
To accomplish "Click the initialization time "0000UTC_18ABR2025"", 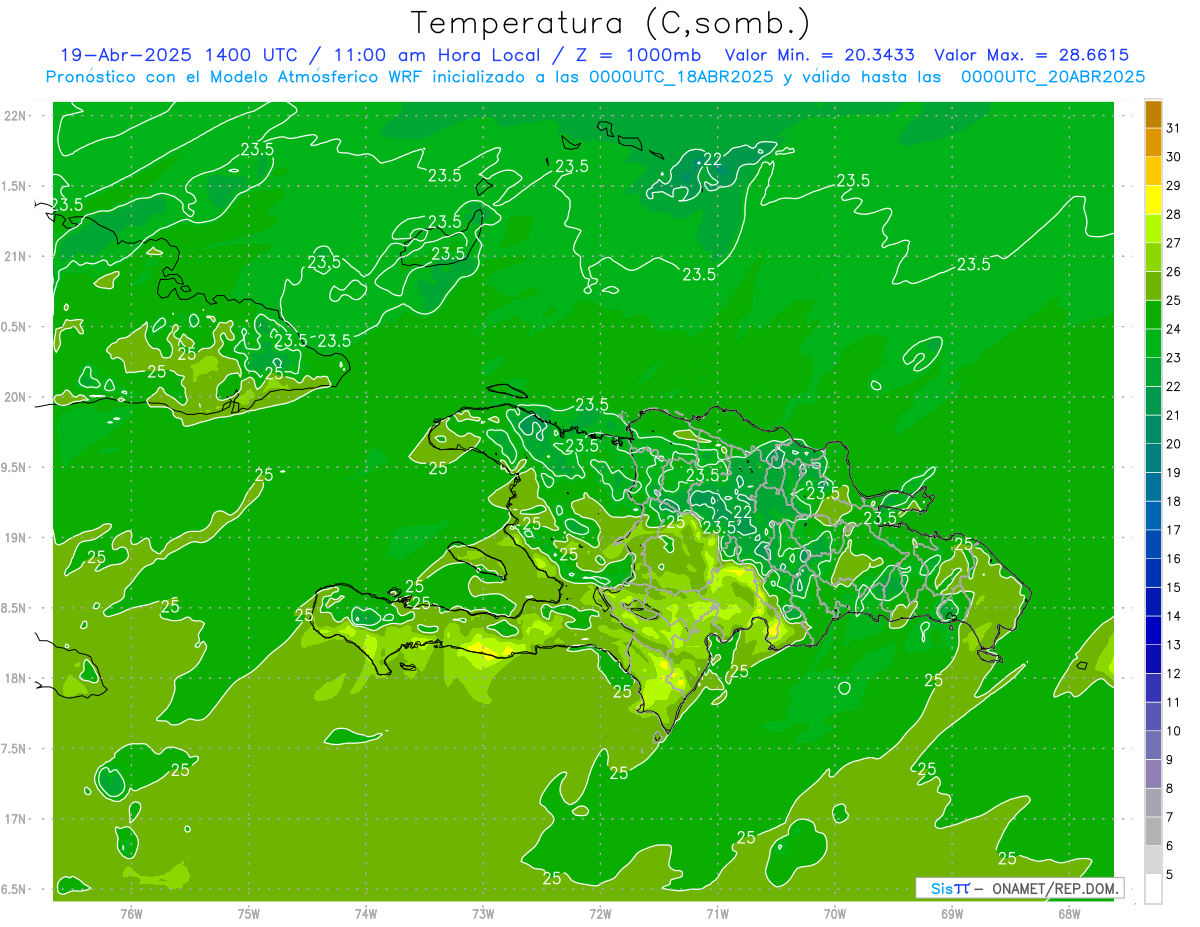I will point(681,76).
